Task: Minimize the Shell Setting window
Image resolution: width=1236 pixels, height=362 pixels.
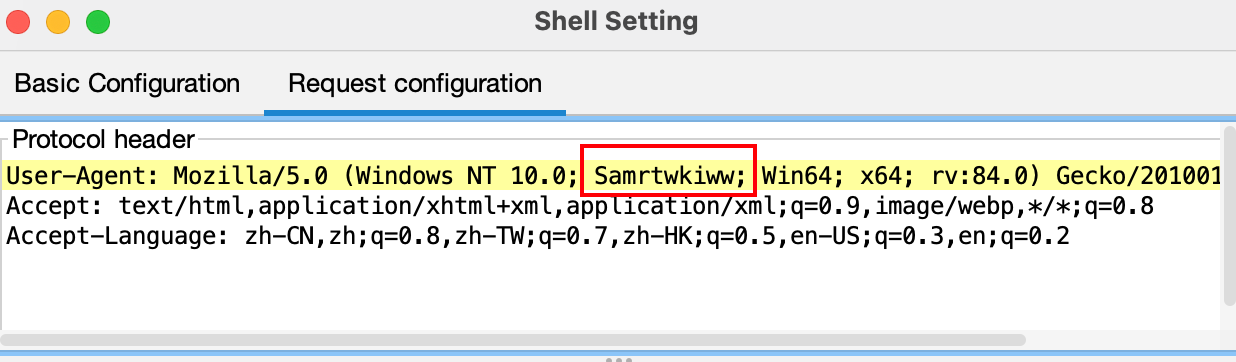Action: [59, 21]
